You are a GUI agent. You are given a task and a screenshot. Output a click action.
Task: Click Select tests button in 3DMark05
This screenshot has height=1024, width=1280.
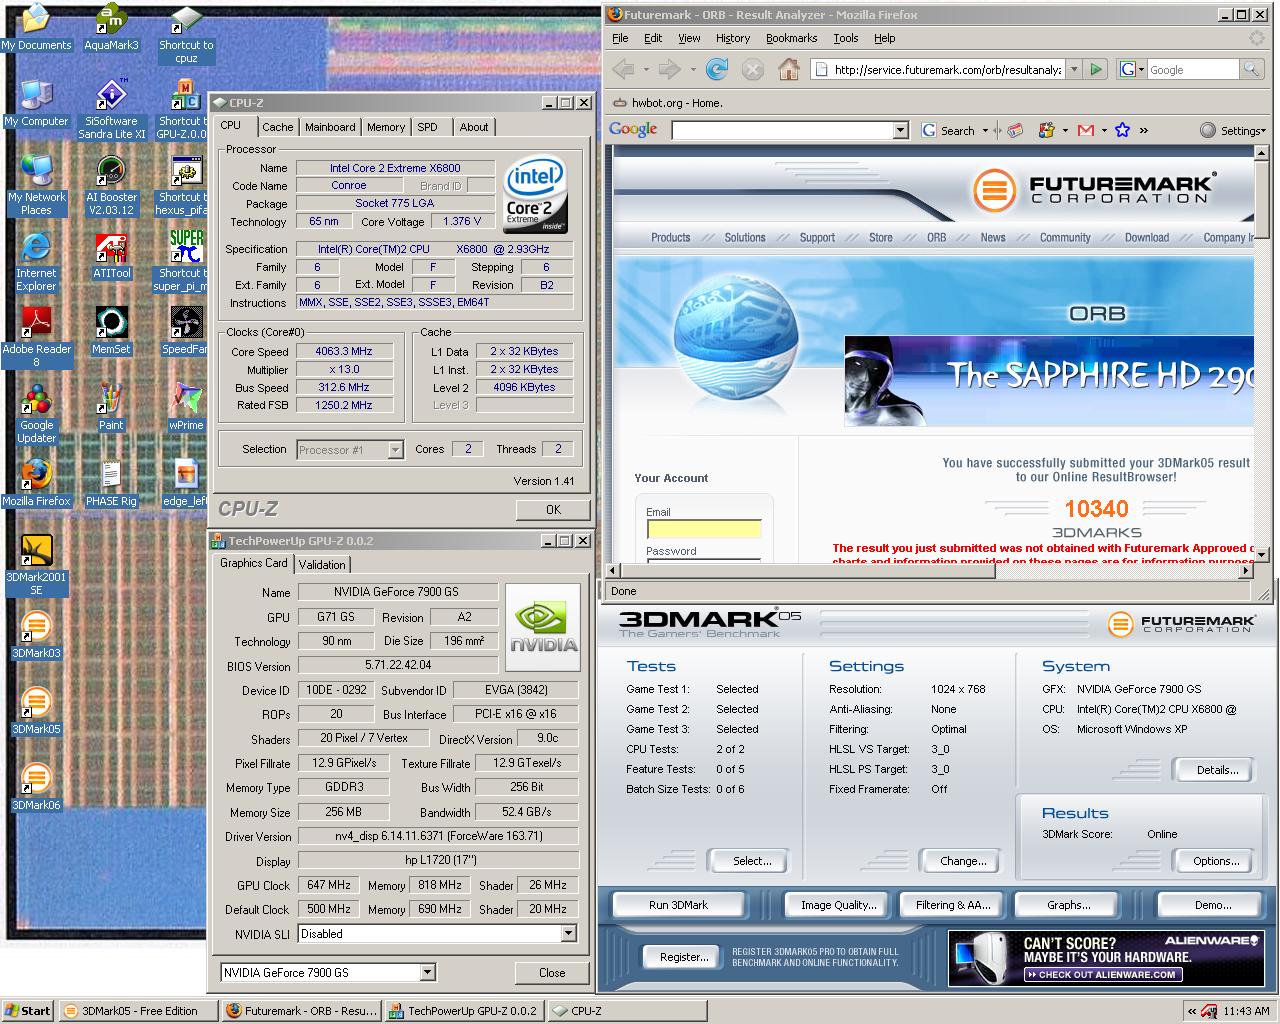point(752,861)
